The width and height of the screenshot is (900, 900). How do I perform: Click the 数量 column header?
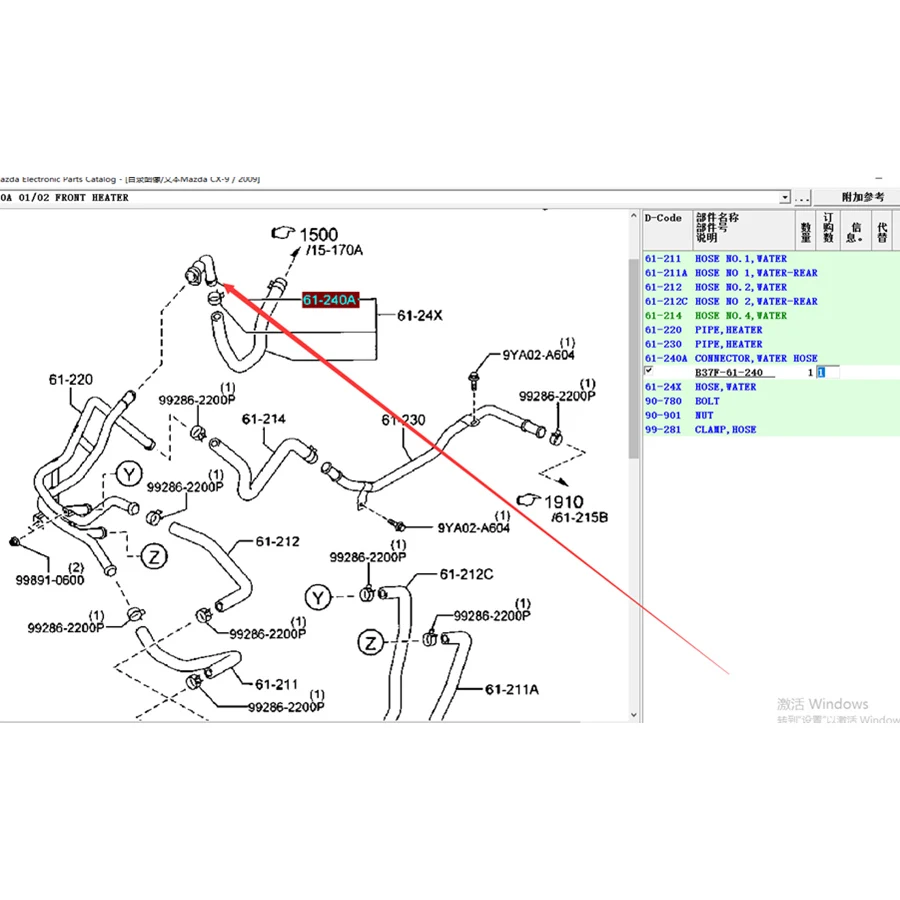(806, 230)
